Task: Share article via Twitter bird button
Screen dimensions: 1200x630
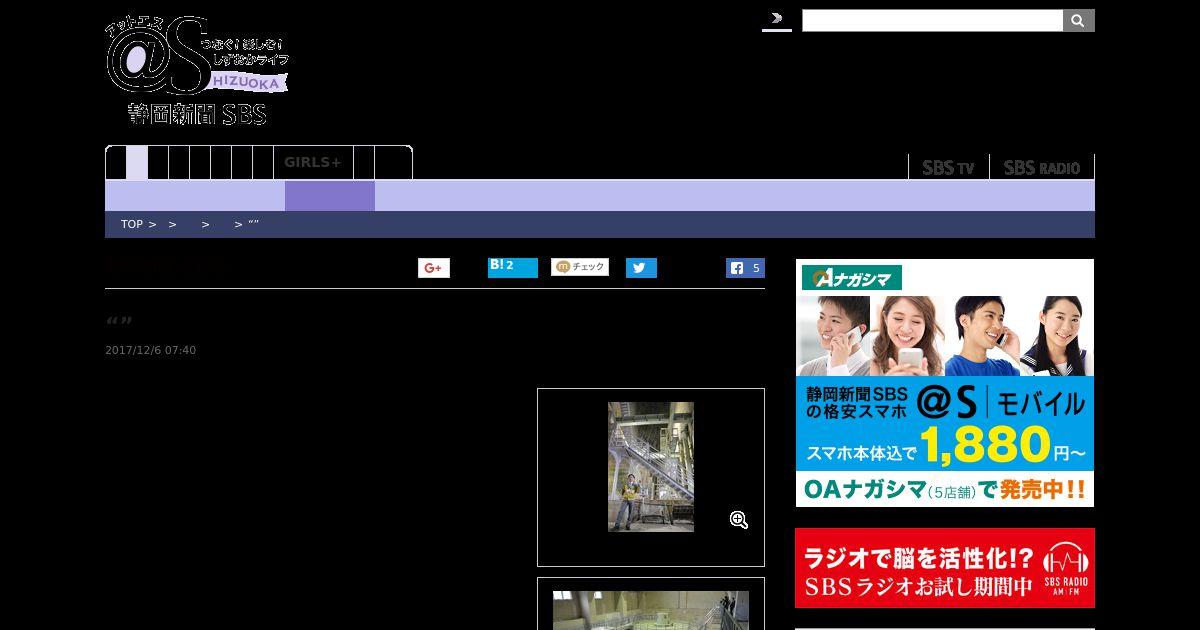Action: pyautogui.click(x=641, y=268)
